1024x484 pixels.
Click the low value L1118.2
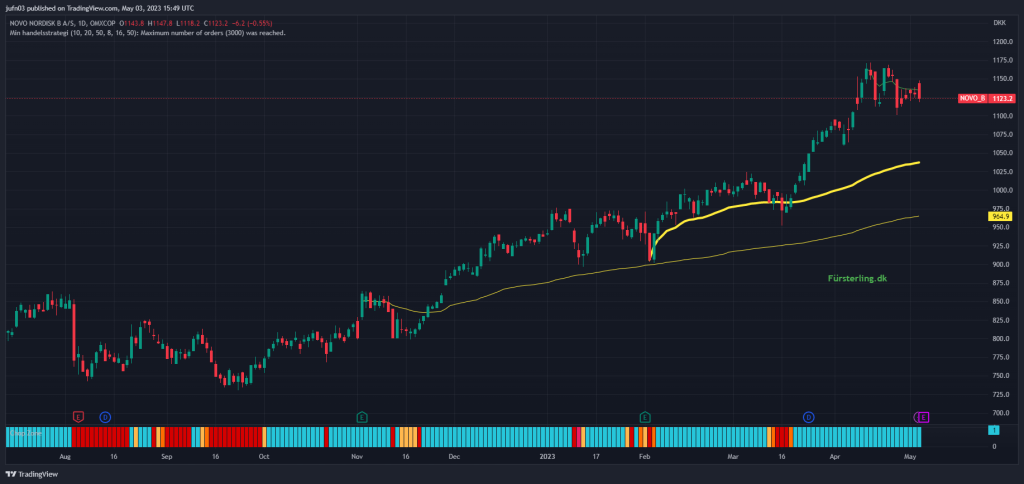click(188, 24)
